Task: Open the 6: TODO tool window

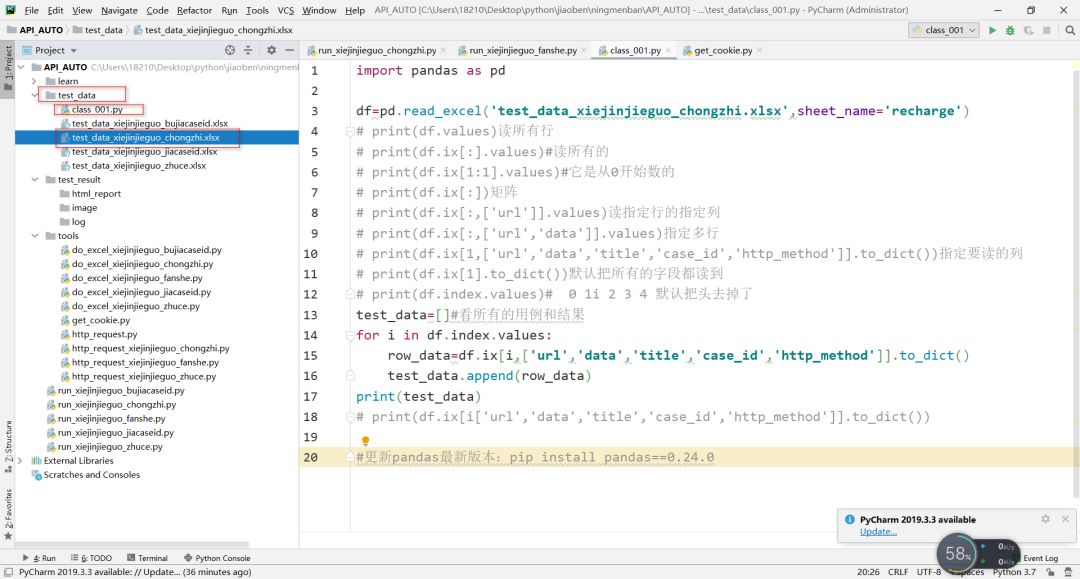Action: [x=91, y=558]
